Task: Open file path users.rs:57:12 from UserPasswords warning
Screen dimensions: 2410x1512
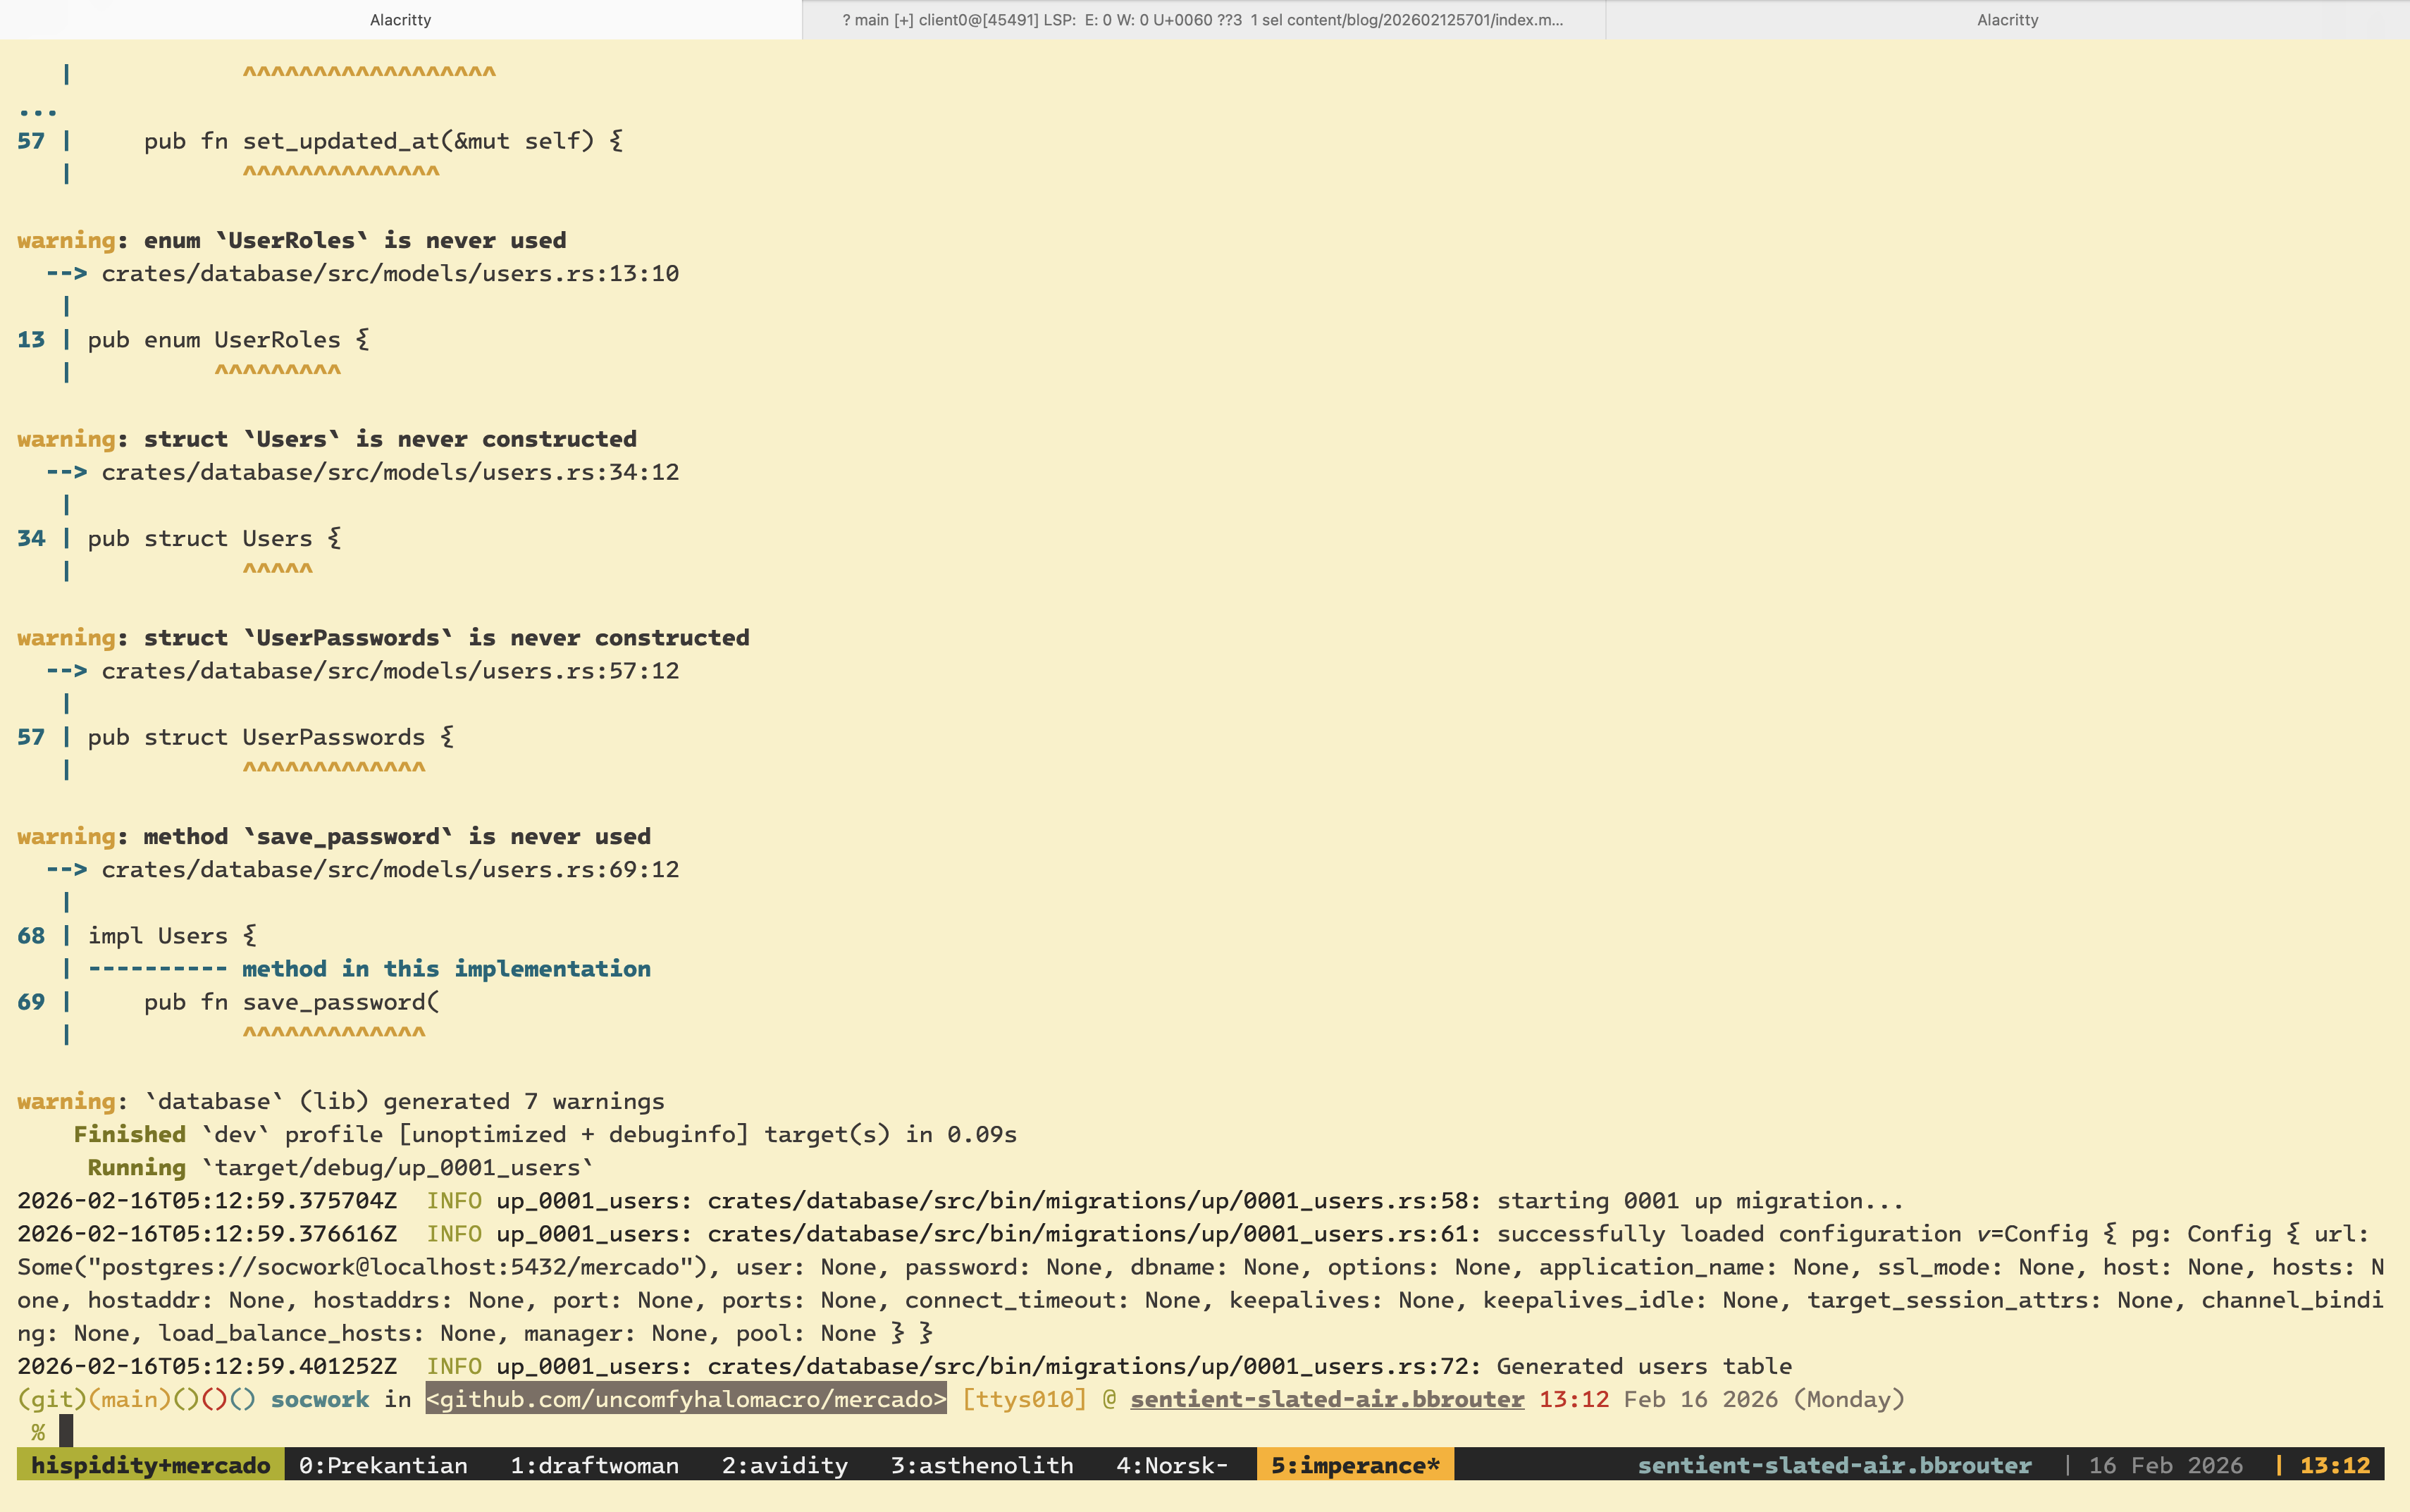Action: pyautogui.click(x=388, y=670)
